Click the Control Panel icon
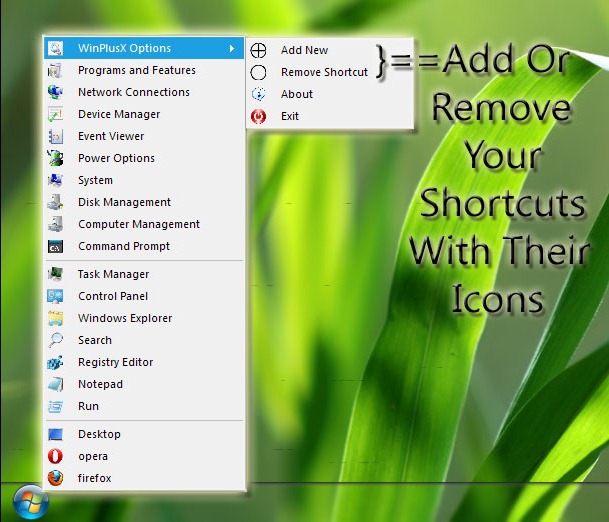 click(55, 296)
